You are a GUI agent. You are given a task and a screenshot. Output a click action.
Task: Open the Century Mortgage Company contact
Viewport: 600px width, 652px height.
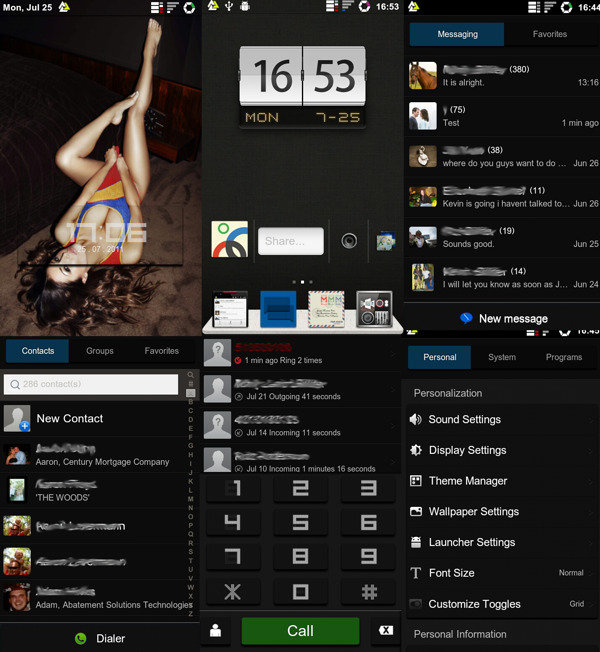pos(94,454)
